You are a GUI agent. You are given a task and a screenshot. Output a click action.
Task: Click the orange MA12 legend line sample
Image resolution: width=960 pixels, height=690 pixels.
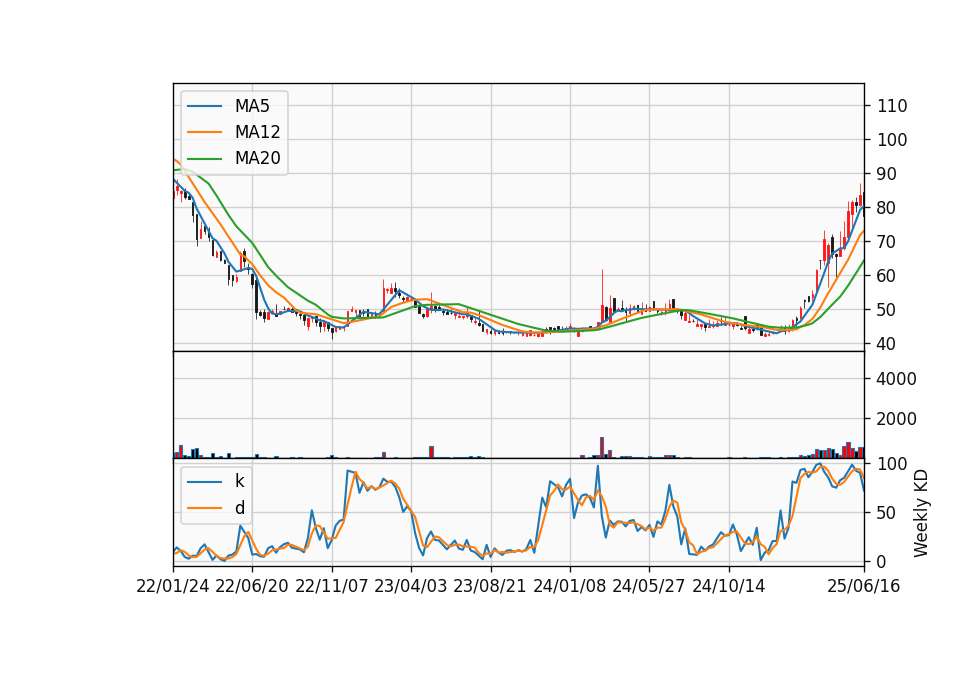click(x=204, y=132)
